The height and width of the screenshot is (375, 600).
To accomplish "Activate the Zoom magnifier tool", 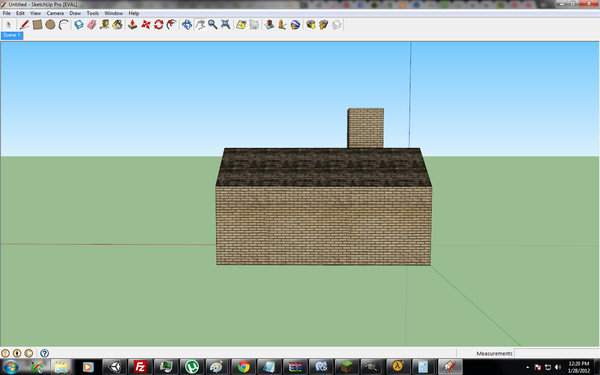I will click(x=213, y=25).
